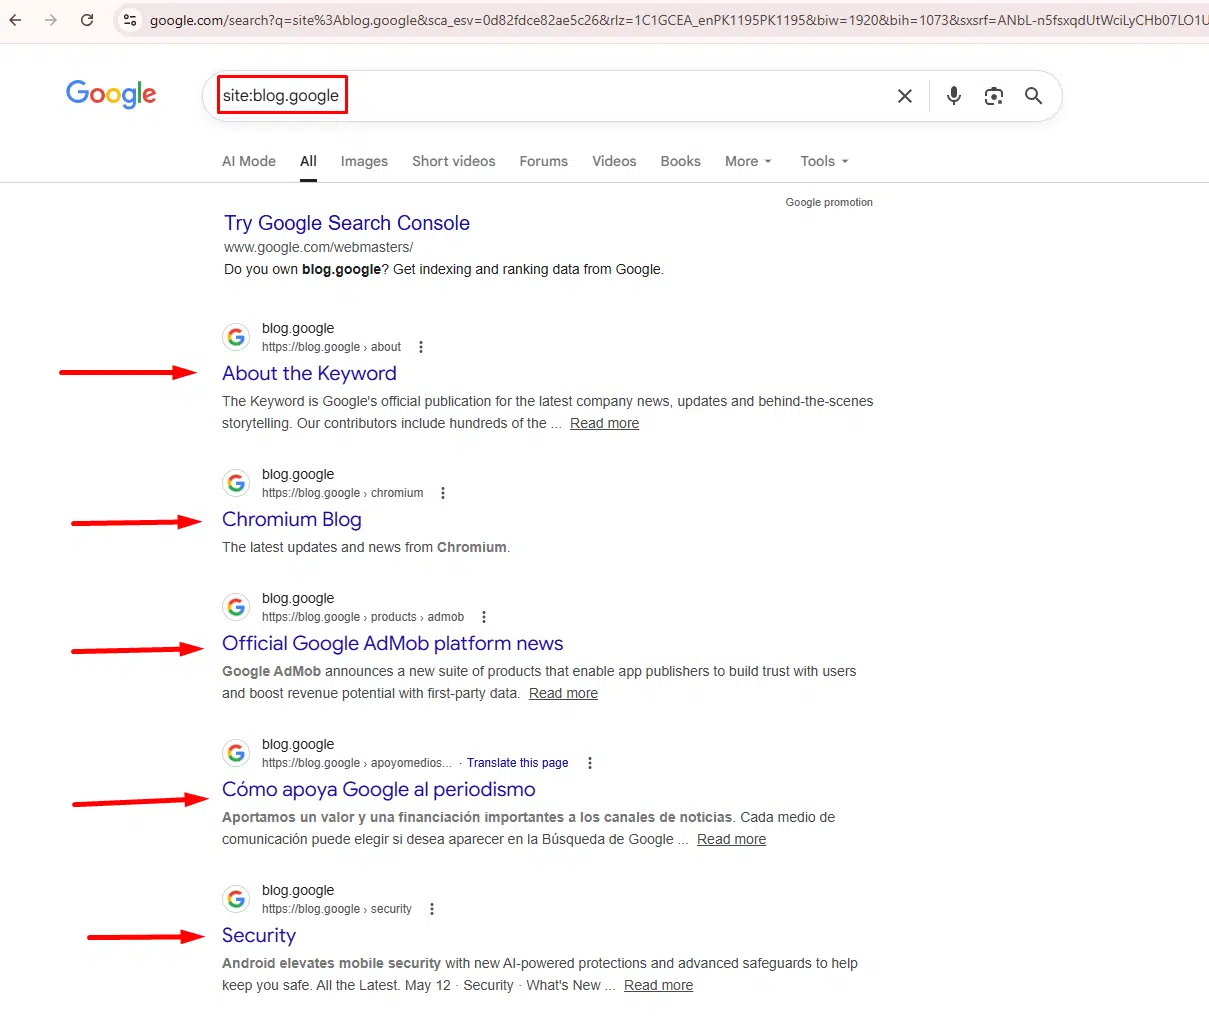Clear the search query with the X icon
Image resolution: width=1209 pixels, height=1019 pixels.
point(905,96)
